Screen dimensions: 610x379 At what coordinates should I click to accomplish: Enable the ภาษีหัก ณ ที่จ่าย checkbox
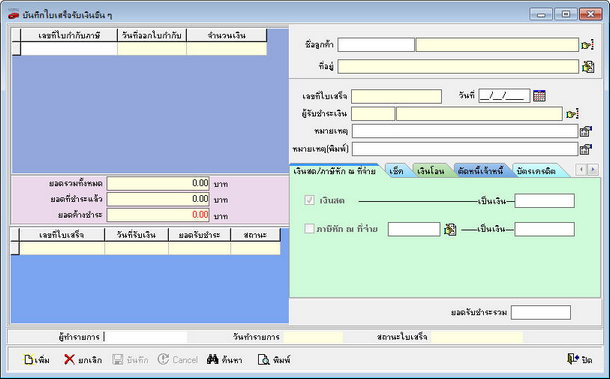click(x=309, y=229)
